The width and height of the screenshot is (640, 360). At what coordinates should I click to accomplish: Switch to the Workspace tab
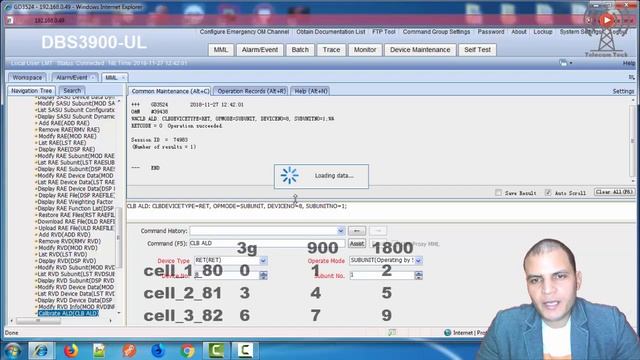(x=27, y=77)
